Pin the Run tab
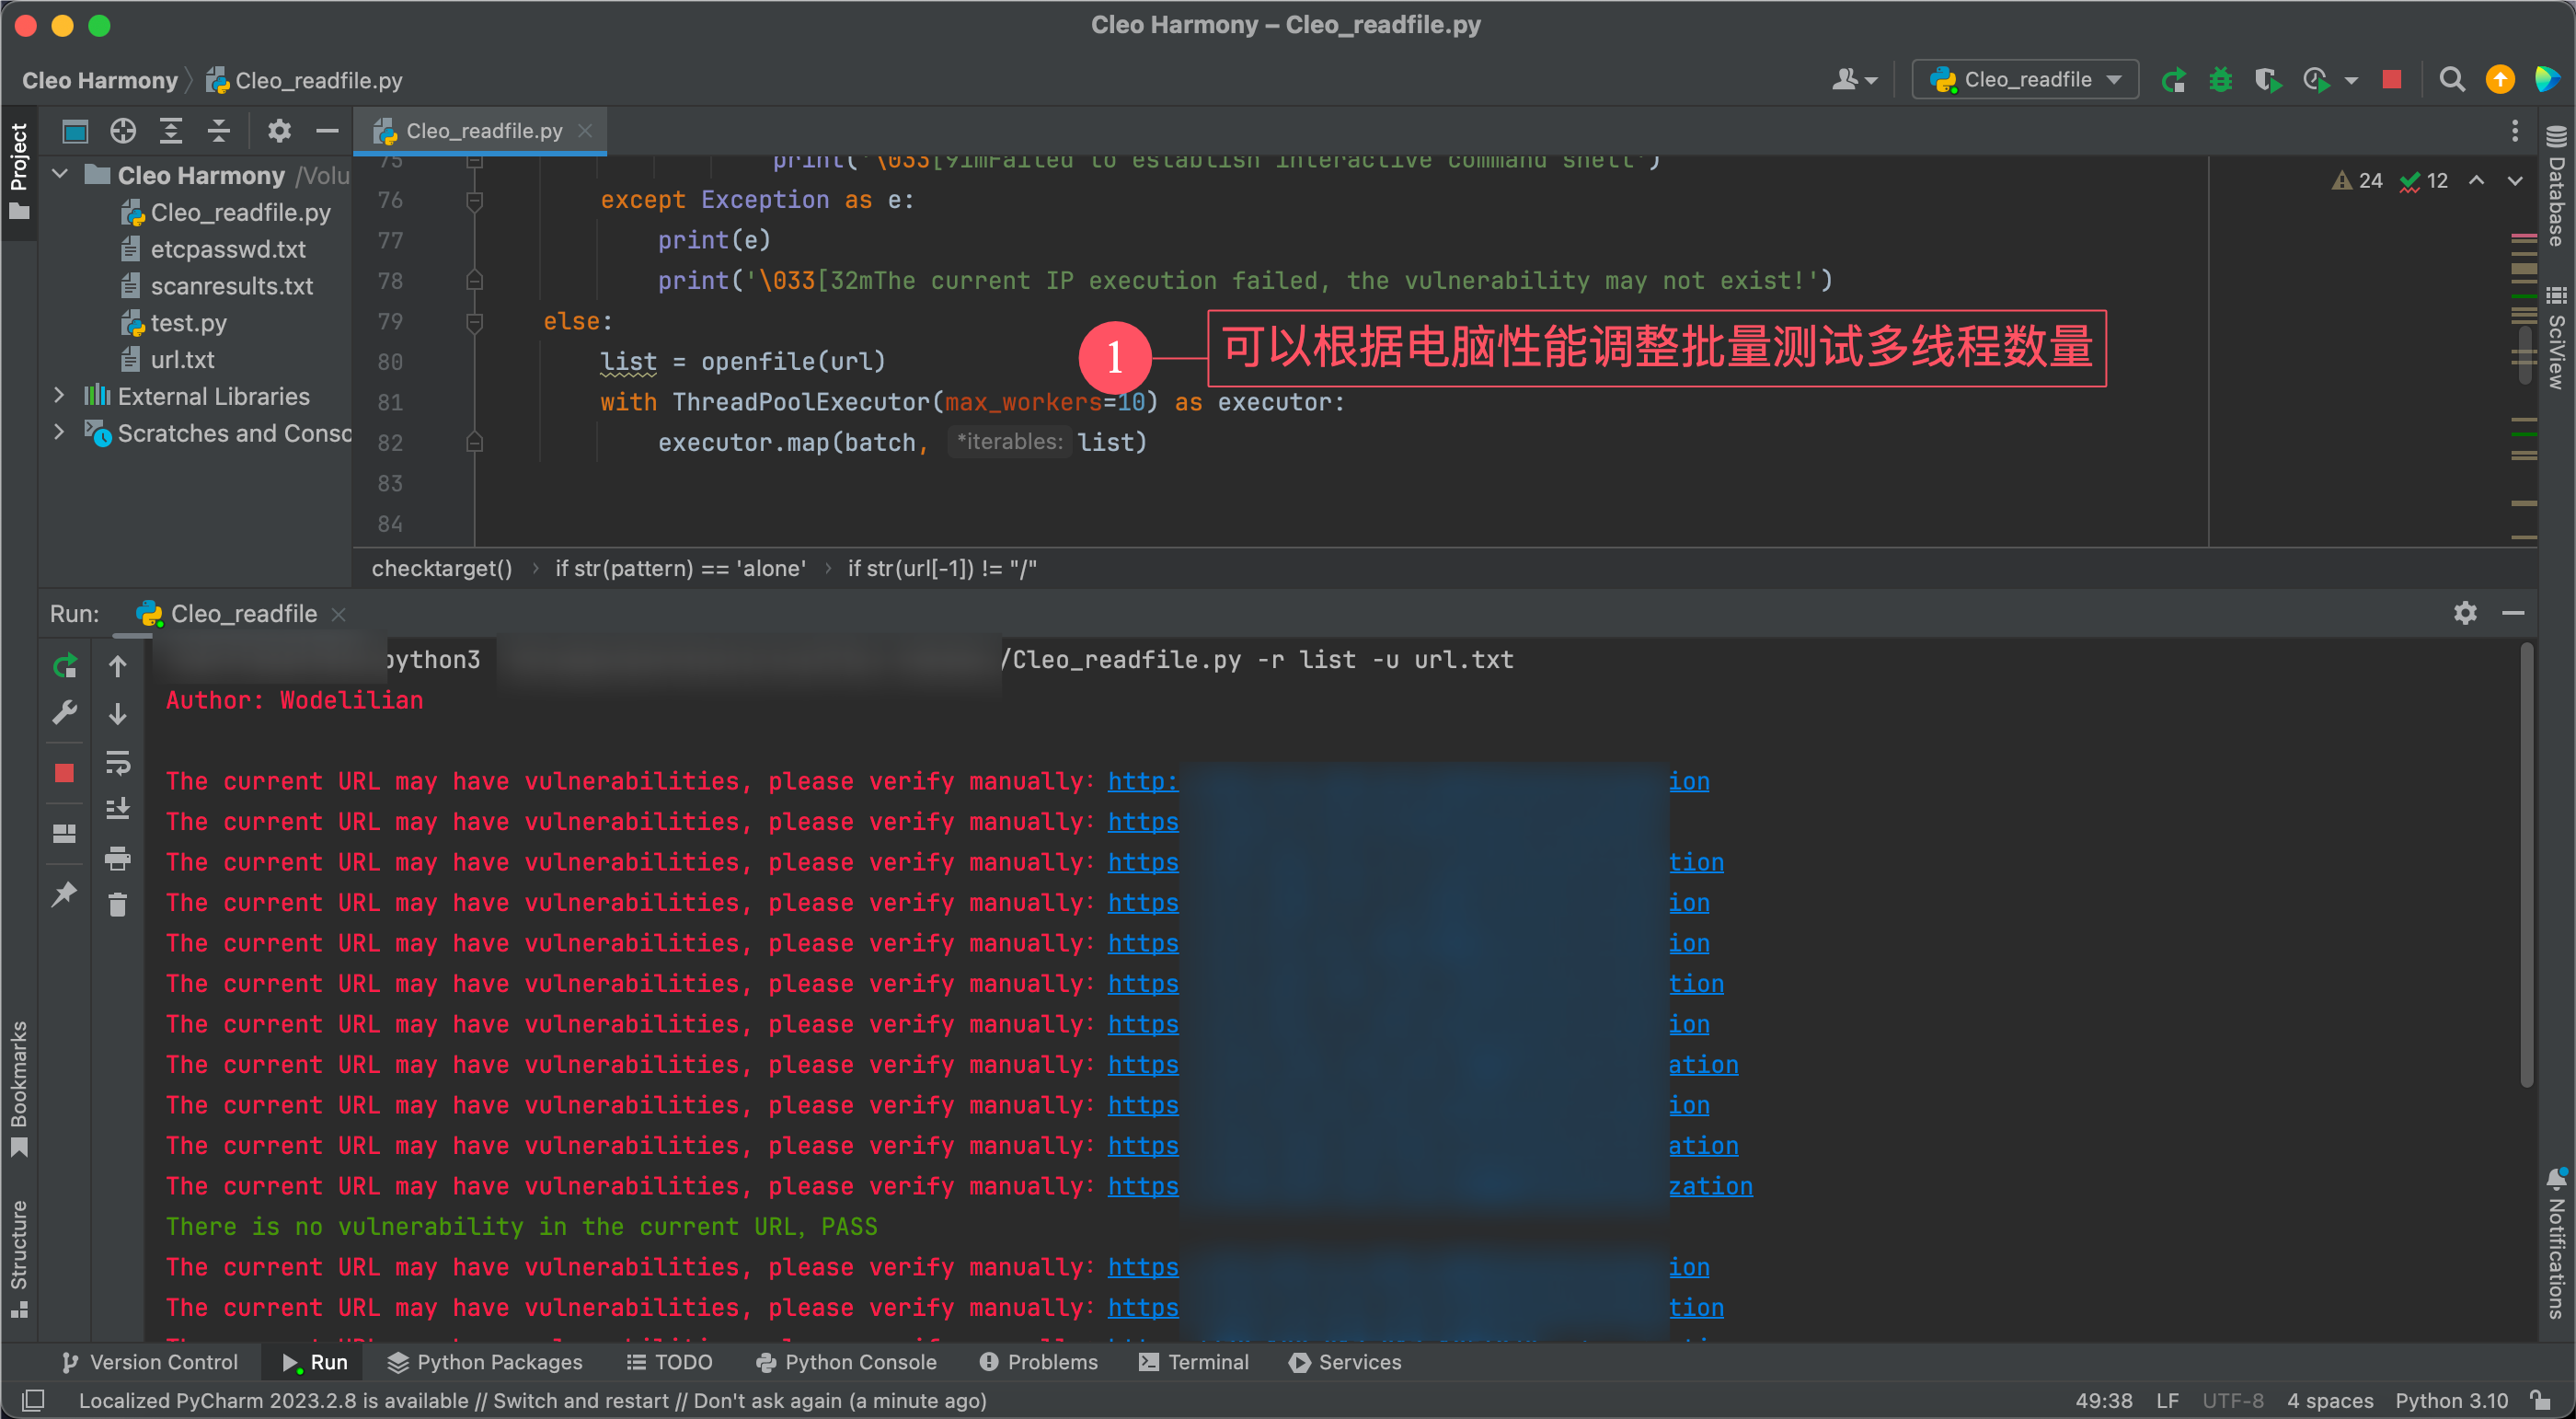Viewport: 2576px width, 1419px height. (65, 894)
